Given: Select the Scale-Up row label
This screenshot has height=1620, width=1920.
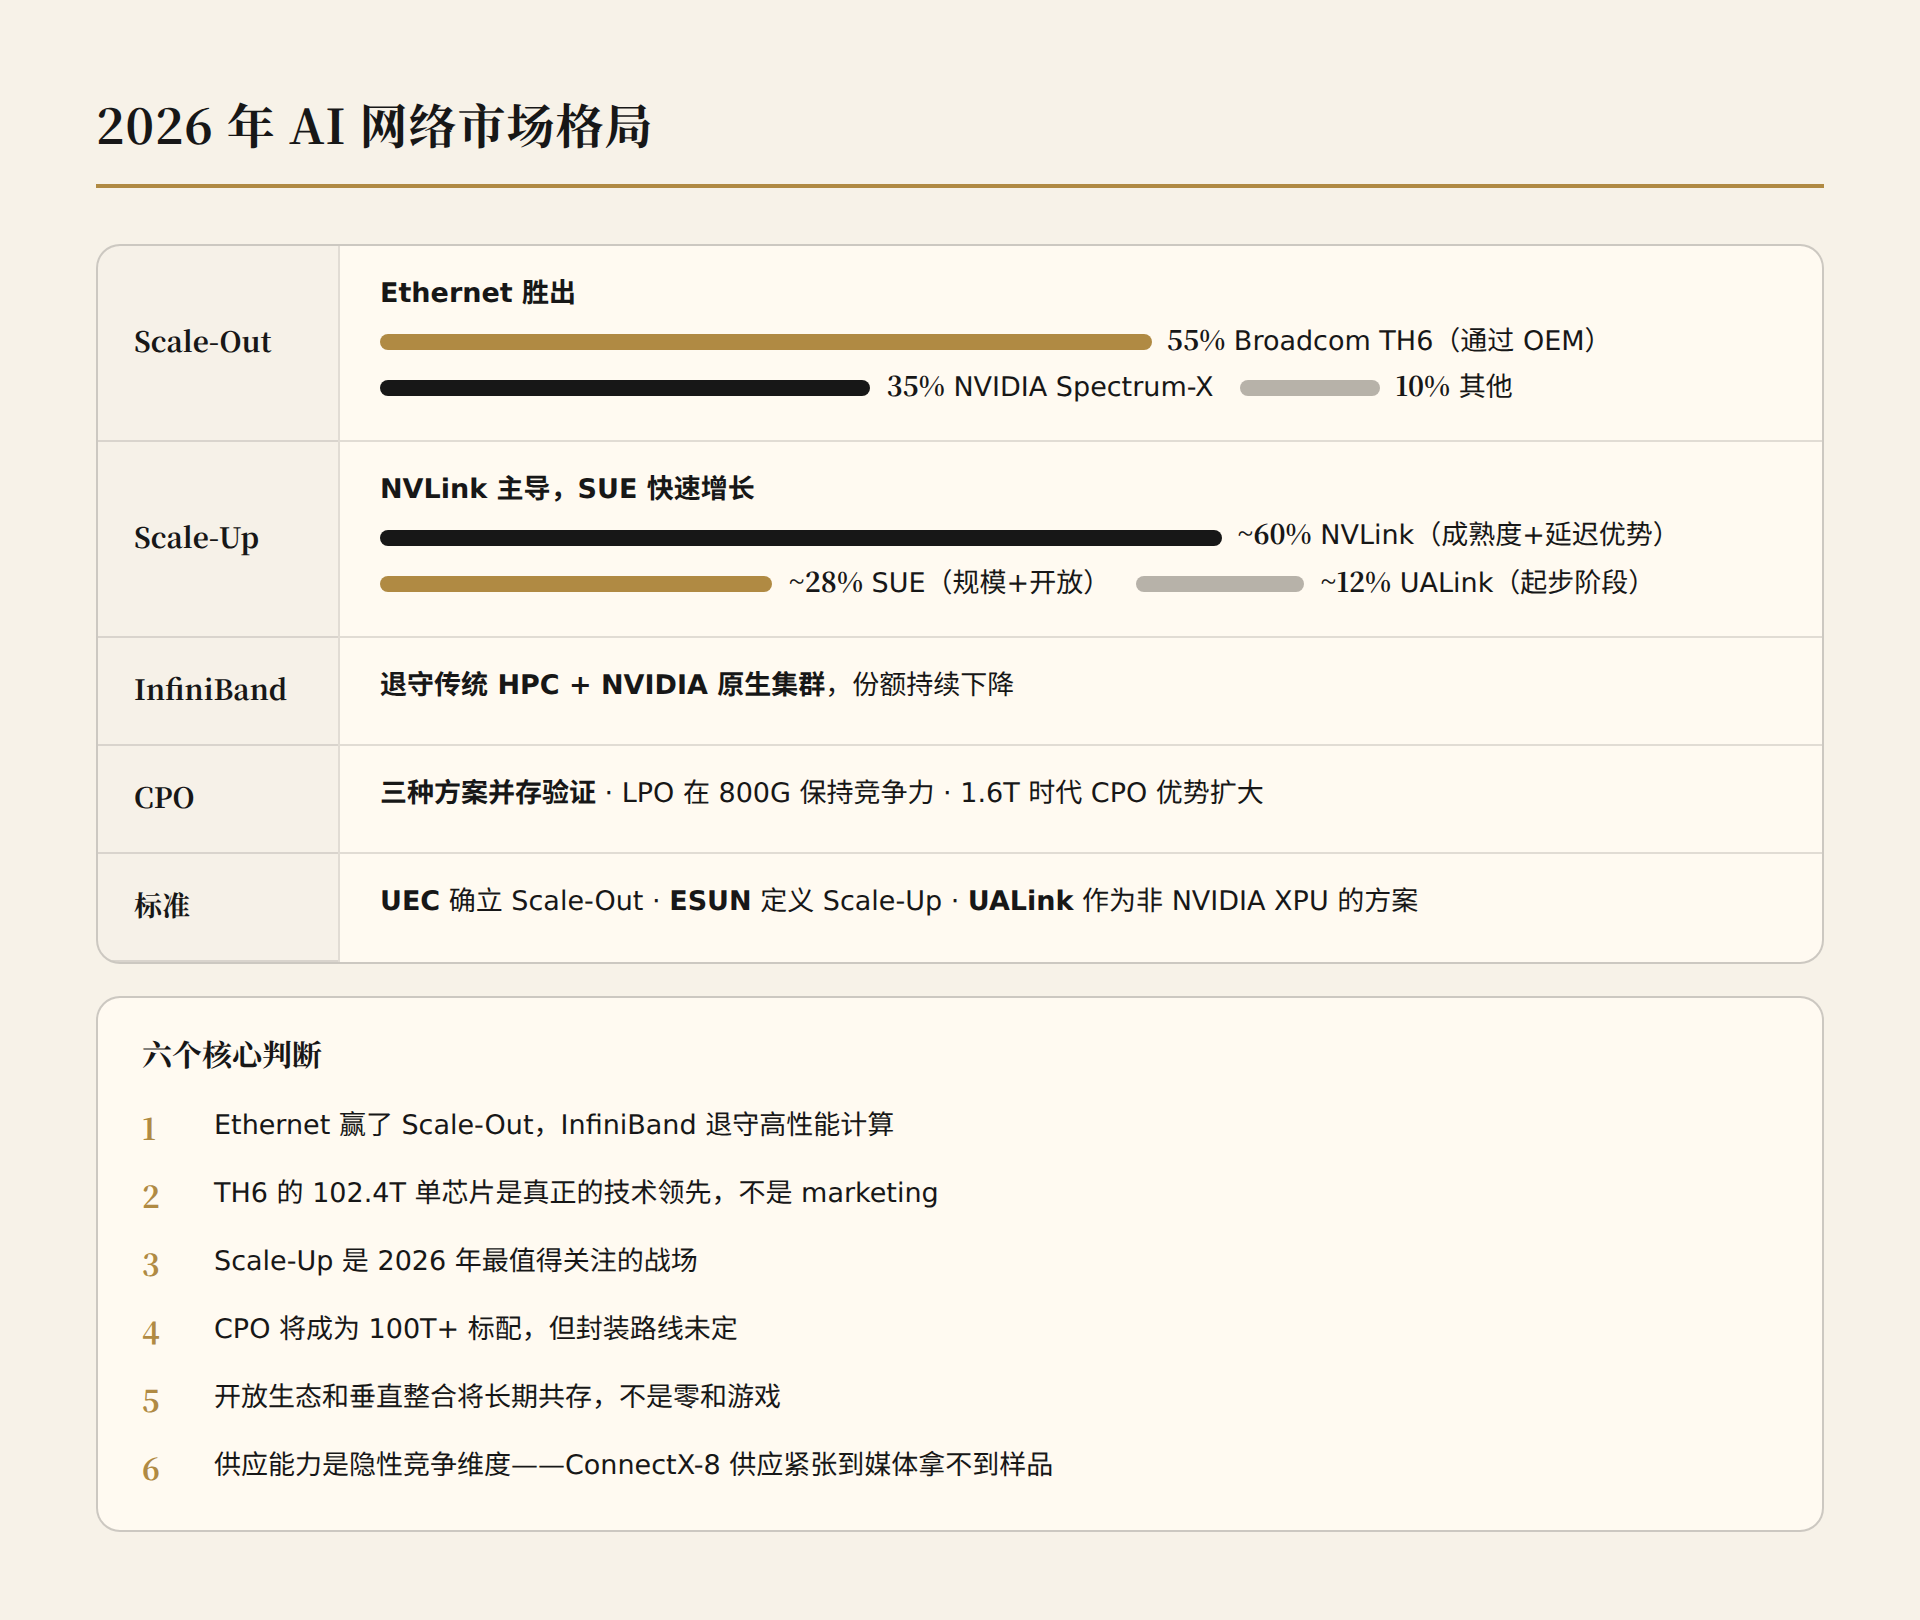Looking at the screenshot, I should [197, 538].
